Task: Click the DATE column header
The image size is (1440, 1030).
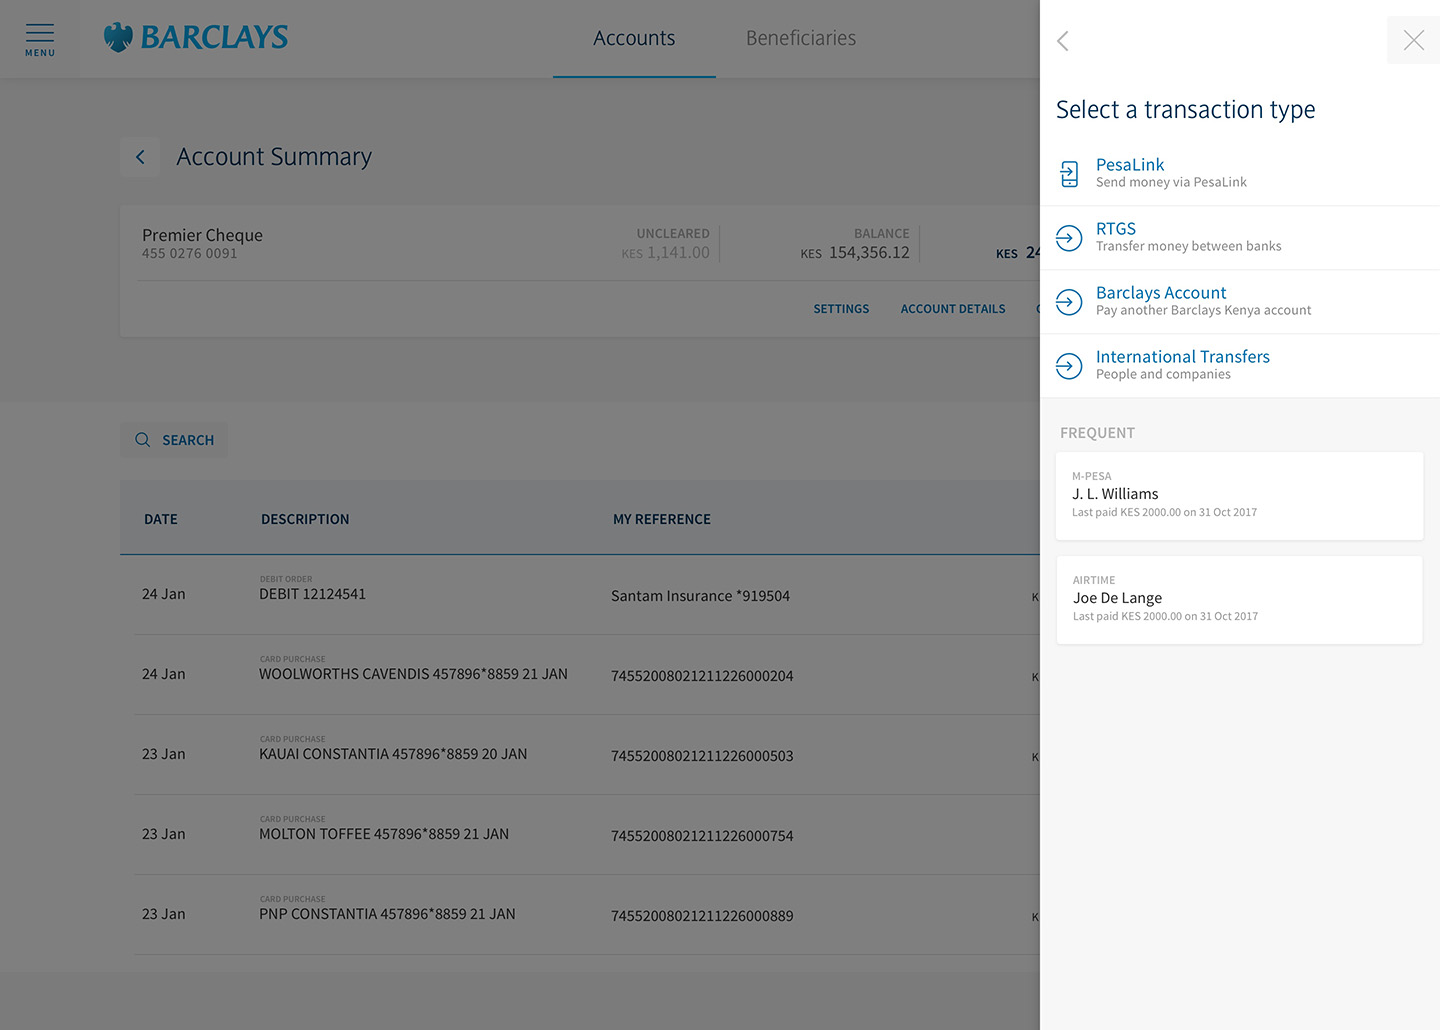Action: pyautogui.click(x=161, y=519)
